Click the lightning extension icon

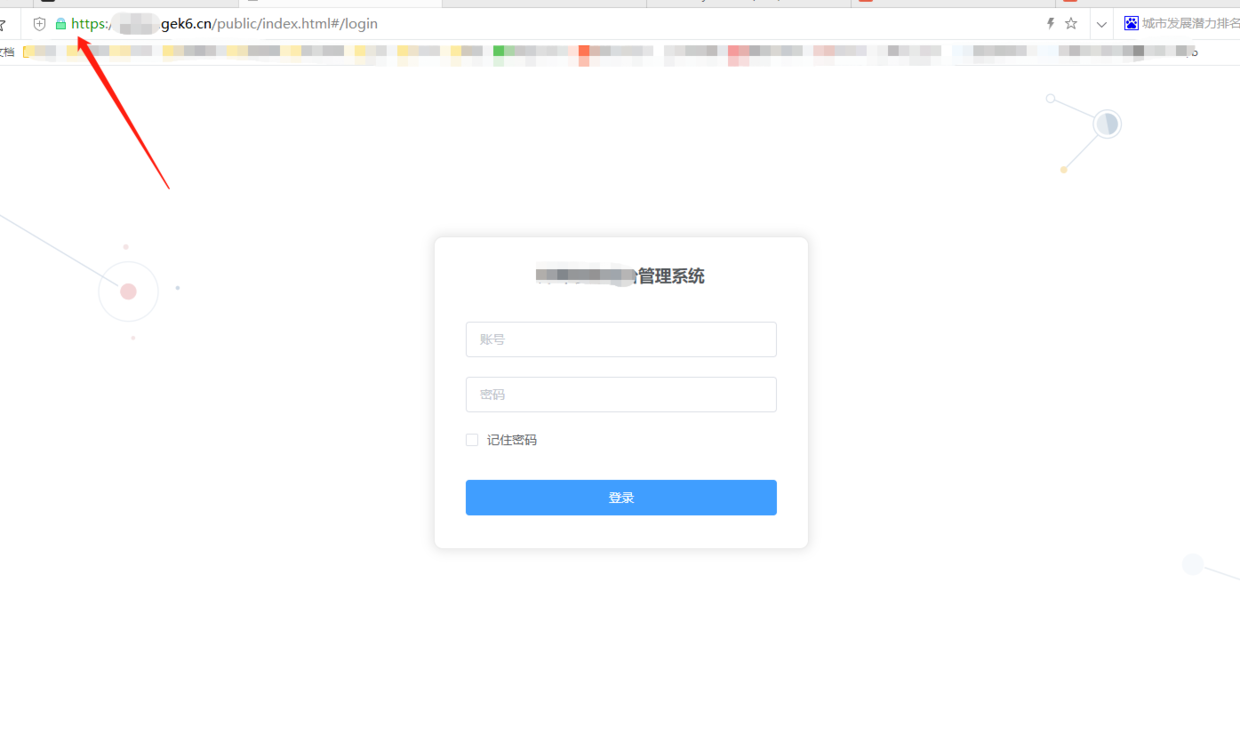[x=1050, y=23]
